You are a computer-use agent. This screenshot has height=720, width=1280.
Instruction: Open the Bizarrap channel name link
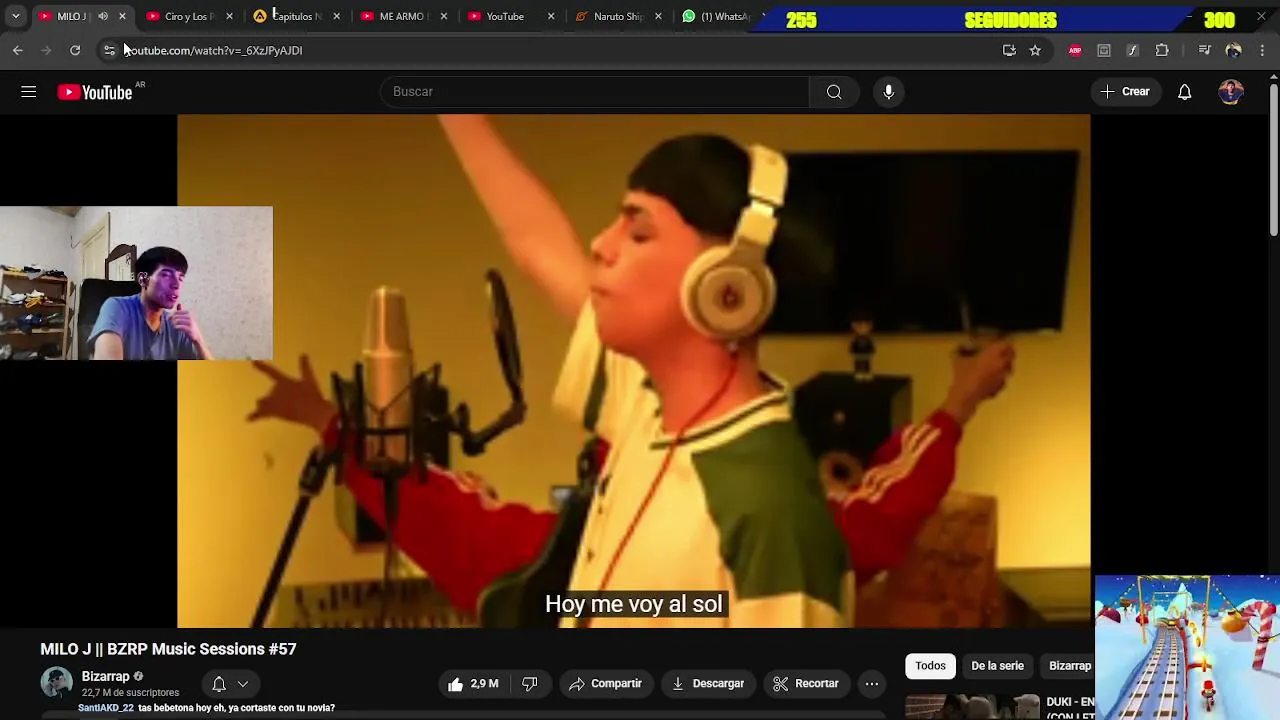[x=106, y=677]
